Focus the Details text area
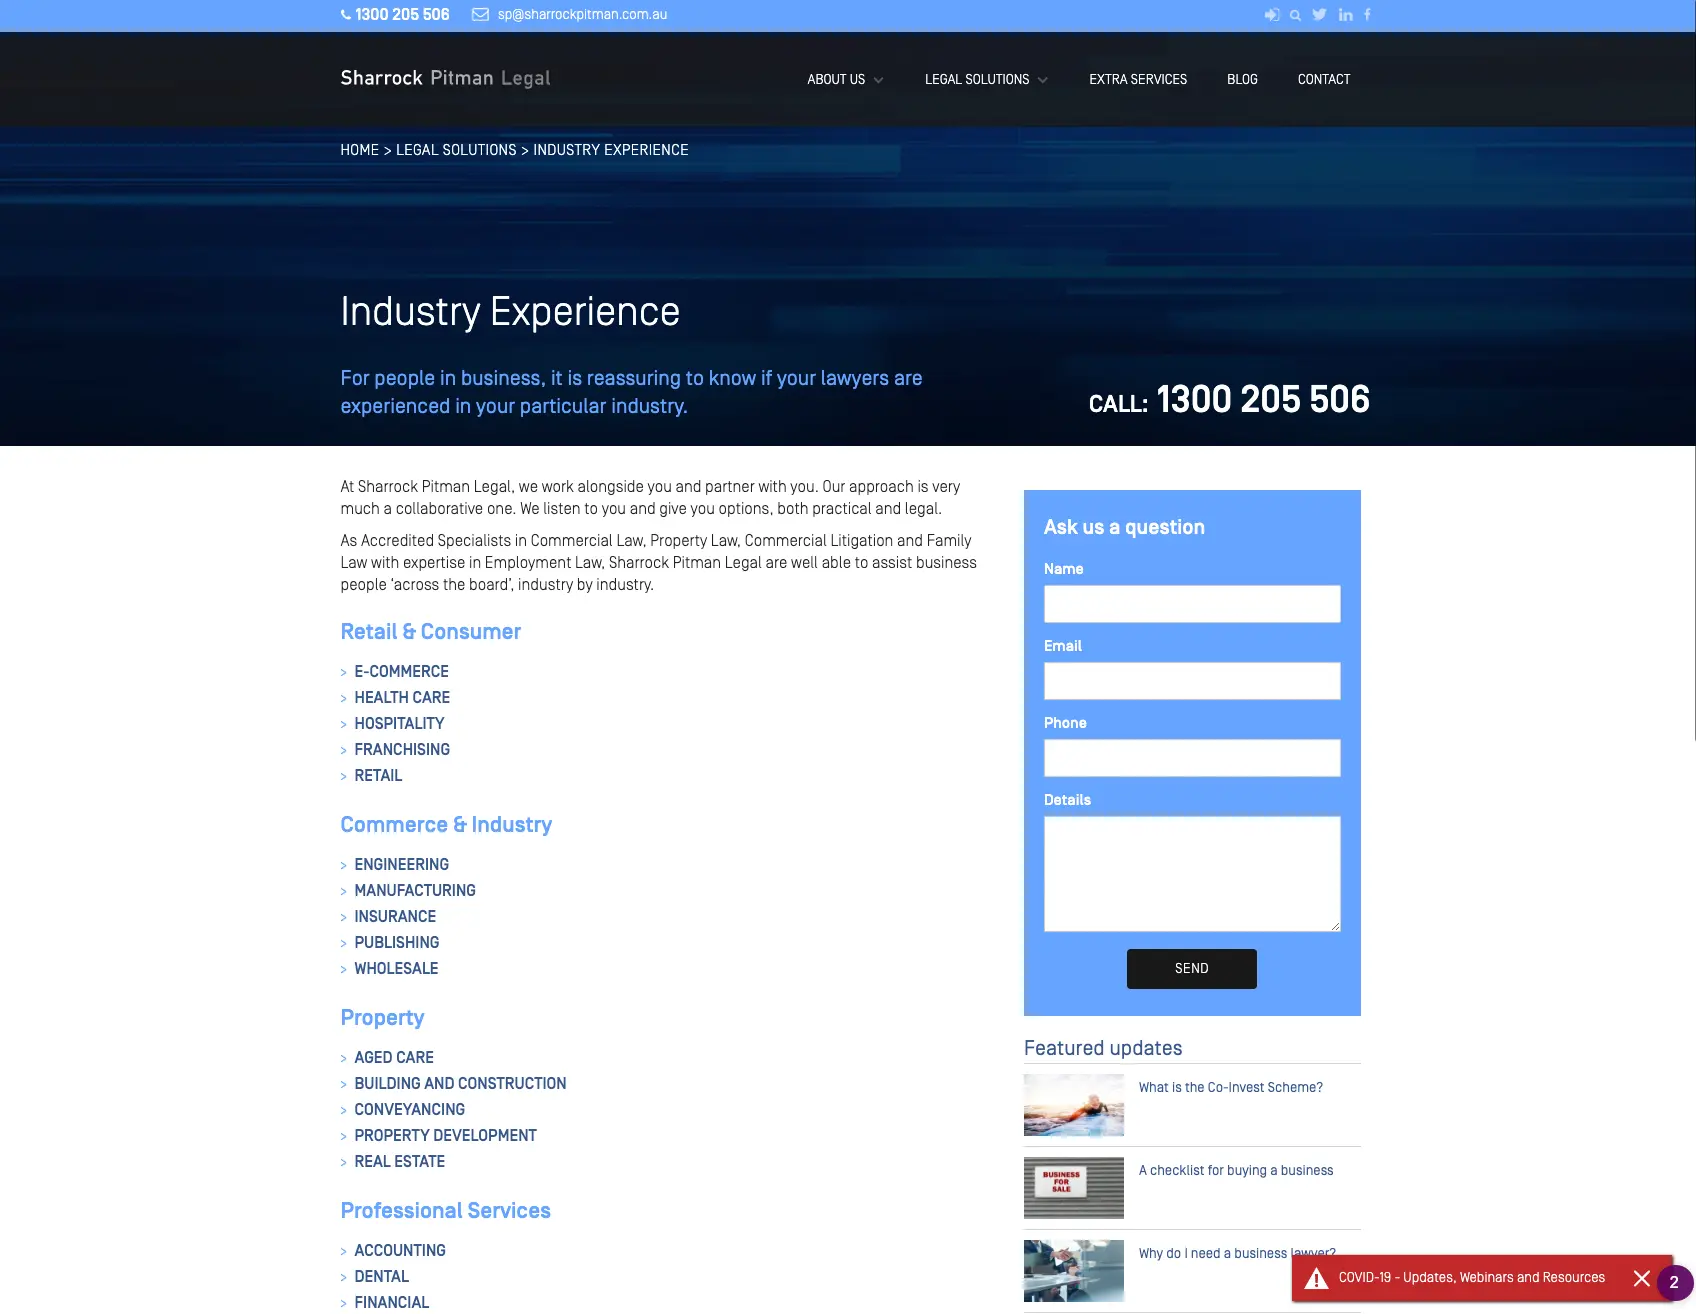Screen dimensions: 1696x1314 pyautogui.click(x=1191, y=874)
